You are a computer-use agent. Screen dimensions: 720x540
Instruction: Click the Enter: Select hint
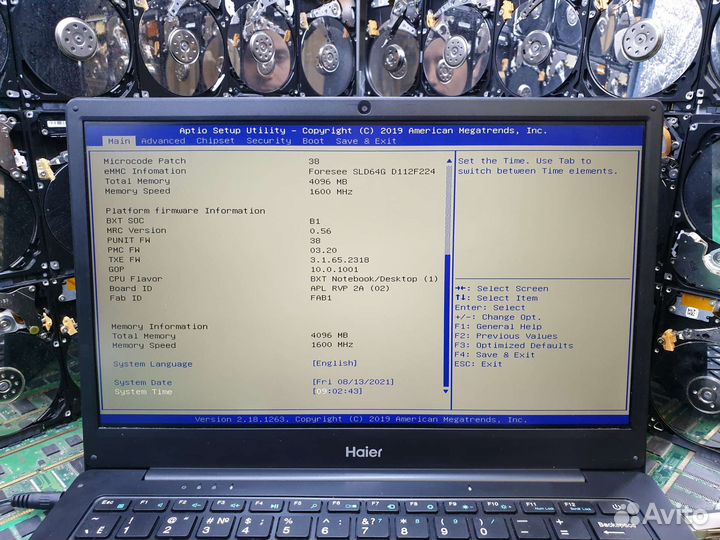490,308
